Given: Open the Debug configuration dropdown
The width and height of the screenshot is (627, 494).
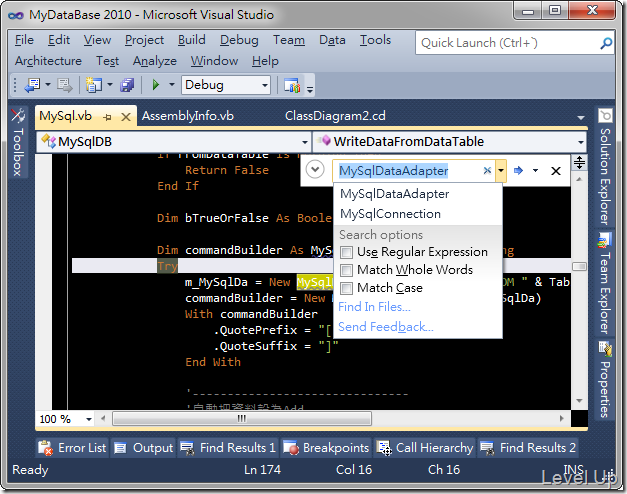Looking at the screenshot, I should (x=226, y=85).
